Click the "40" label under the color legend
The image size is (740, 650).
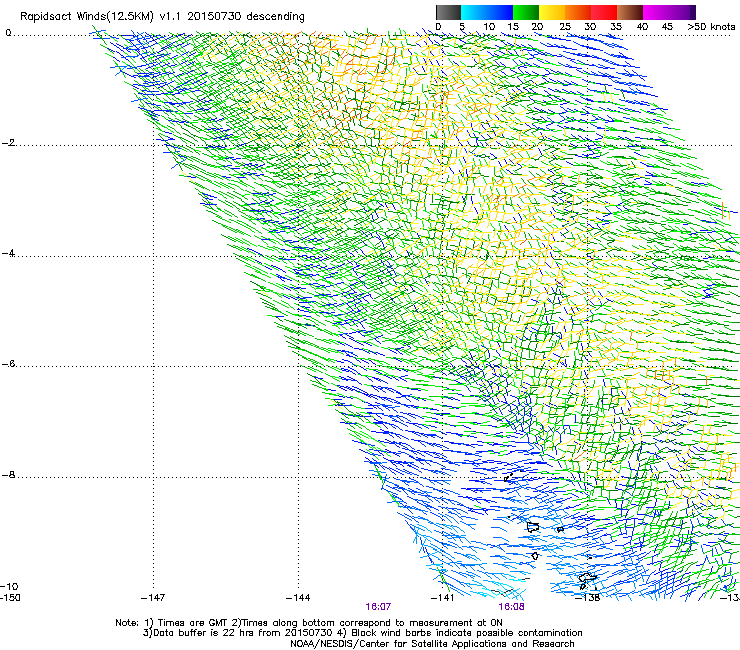tap(642, 27)
